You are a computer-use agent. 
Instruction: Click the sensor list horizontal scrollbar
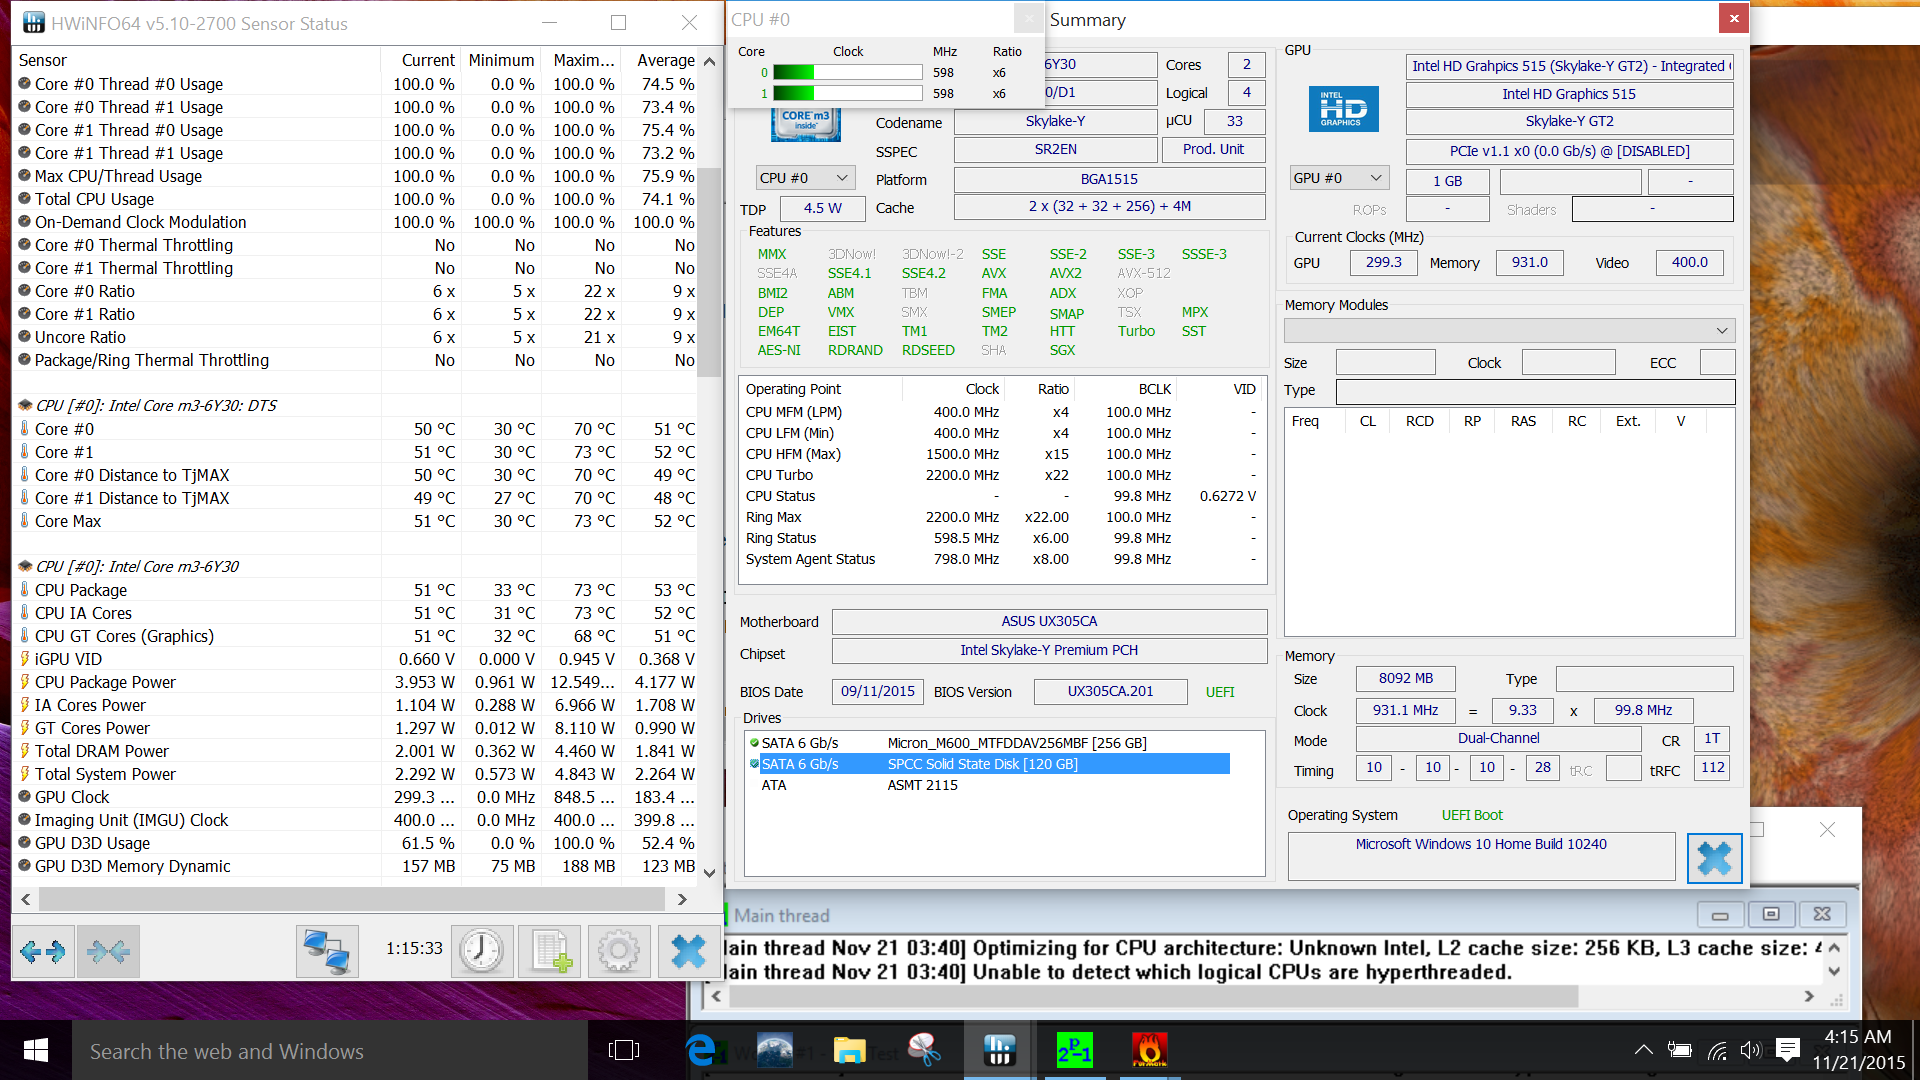[350, 899]
